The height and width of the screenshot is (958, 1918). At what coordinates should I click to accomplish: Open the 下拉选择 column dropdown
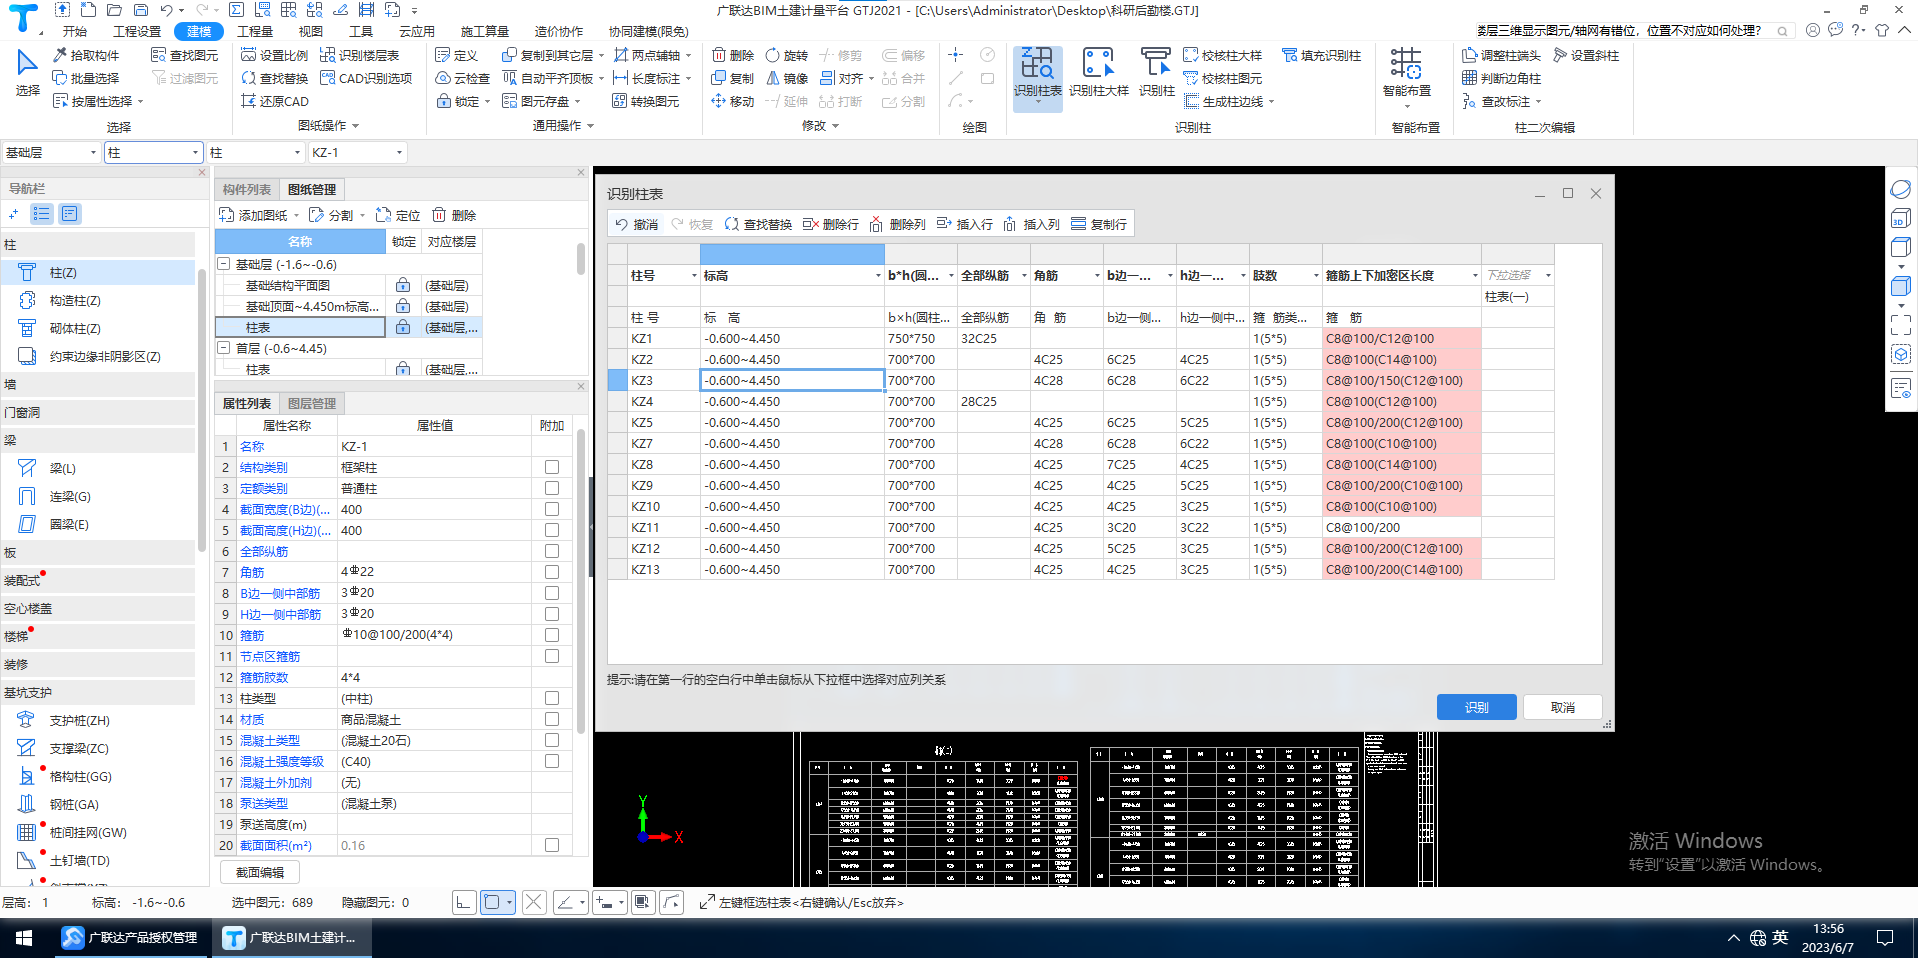coord(1548,276)
